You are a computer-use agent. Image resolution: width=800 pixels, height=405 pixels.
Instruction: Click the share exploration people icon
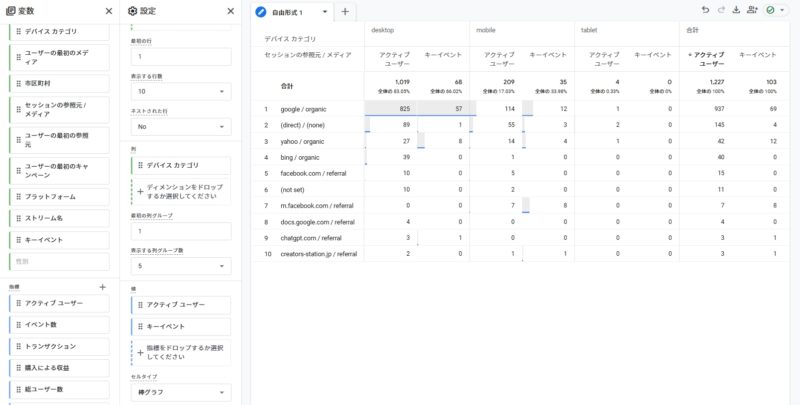pyautogui.click(x=752, y=11)
